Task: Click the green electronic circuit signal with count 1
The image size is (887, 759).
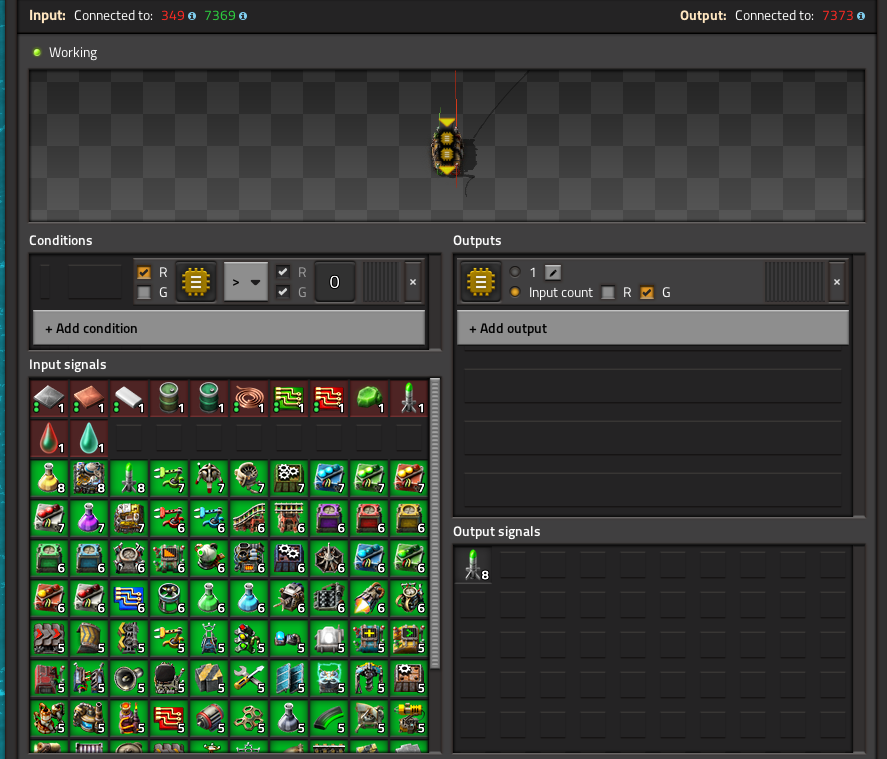Action: [289, 398]
